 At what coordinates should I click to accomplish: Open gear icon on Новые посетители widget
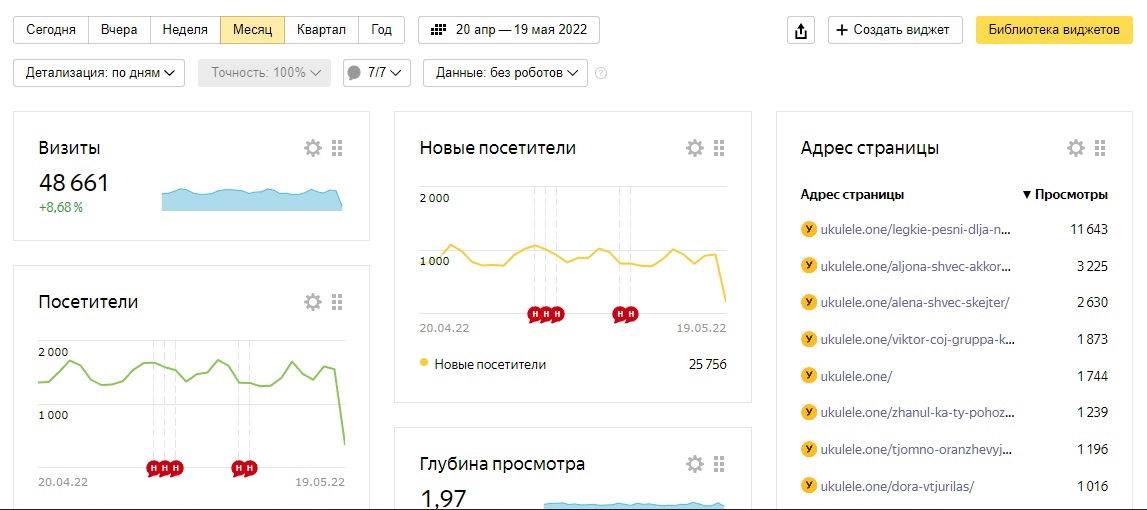point(695,148)
